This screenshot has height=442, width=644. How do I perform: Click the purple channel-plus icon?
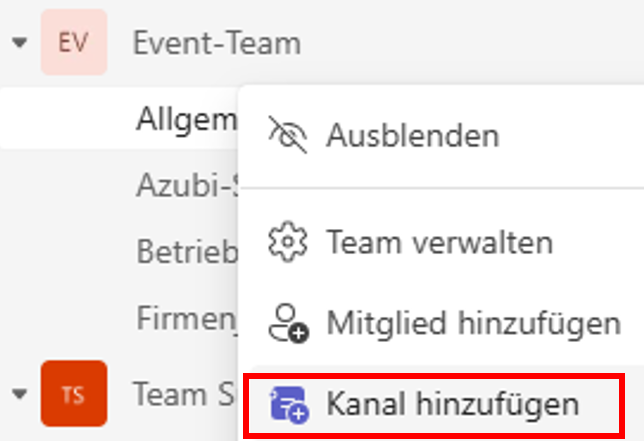click(x=289, y=404)
